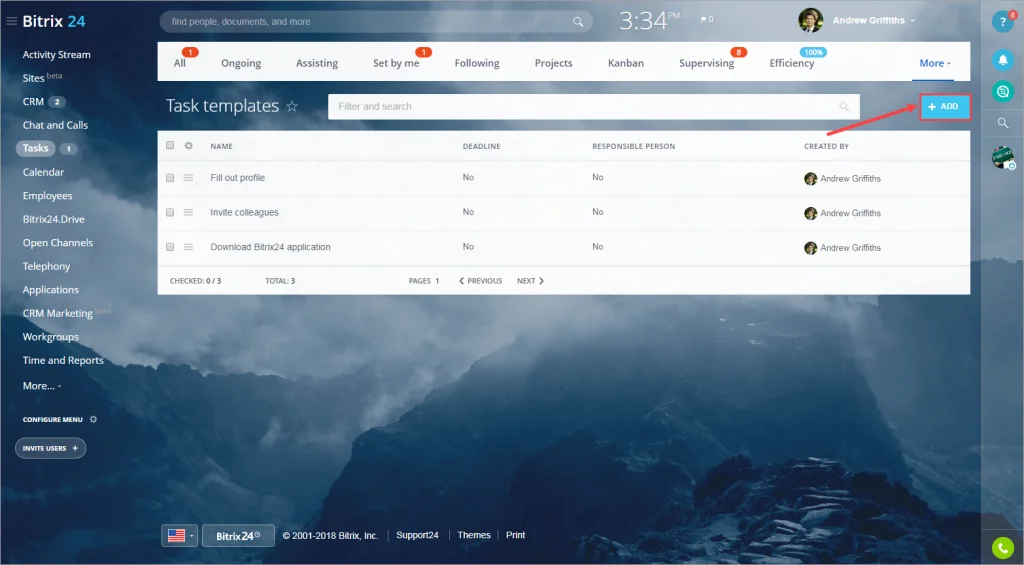
Task: Click the hamburger menu beside Bitrix 24 logo
Action: [11, 21]
